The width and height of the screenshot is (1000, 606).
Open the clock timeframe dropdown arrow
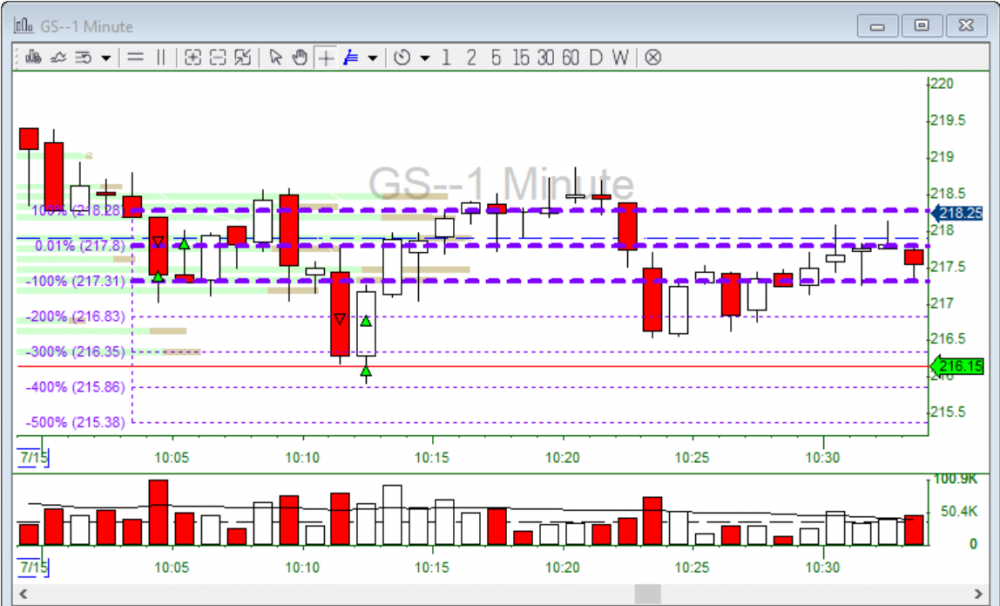click(424, 58)
